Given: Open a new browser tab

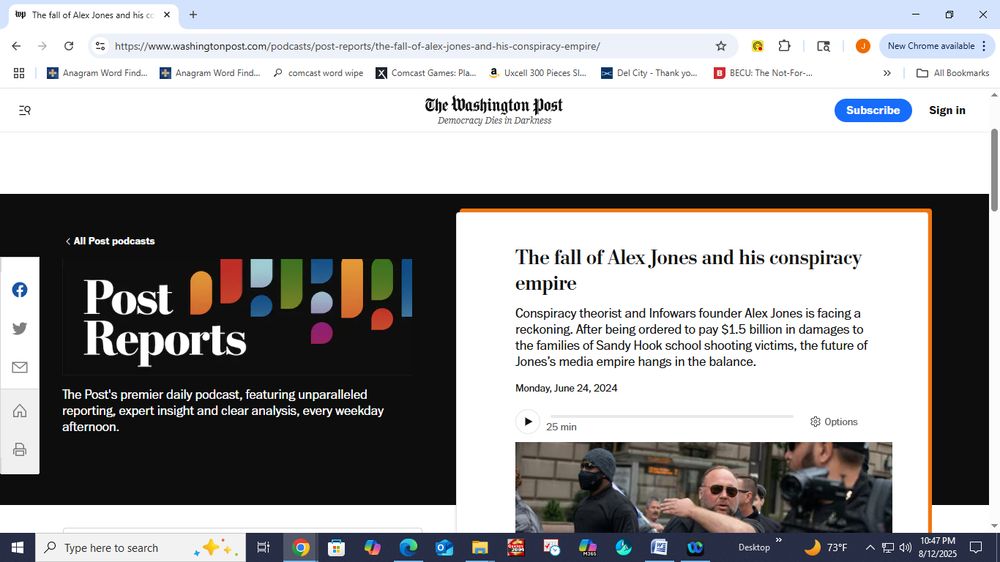Looking at the screenshot, I should tap(193, 15).
